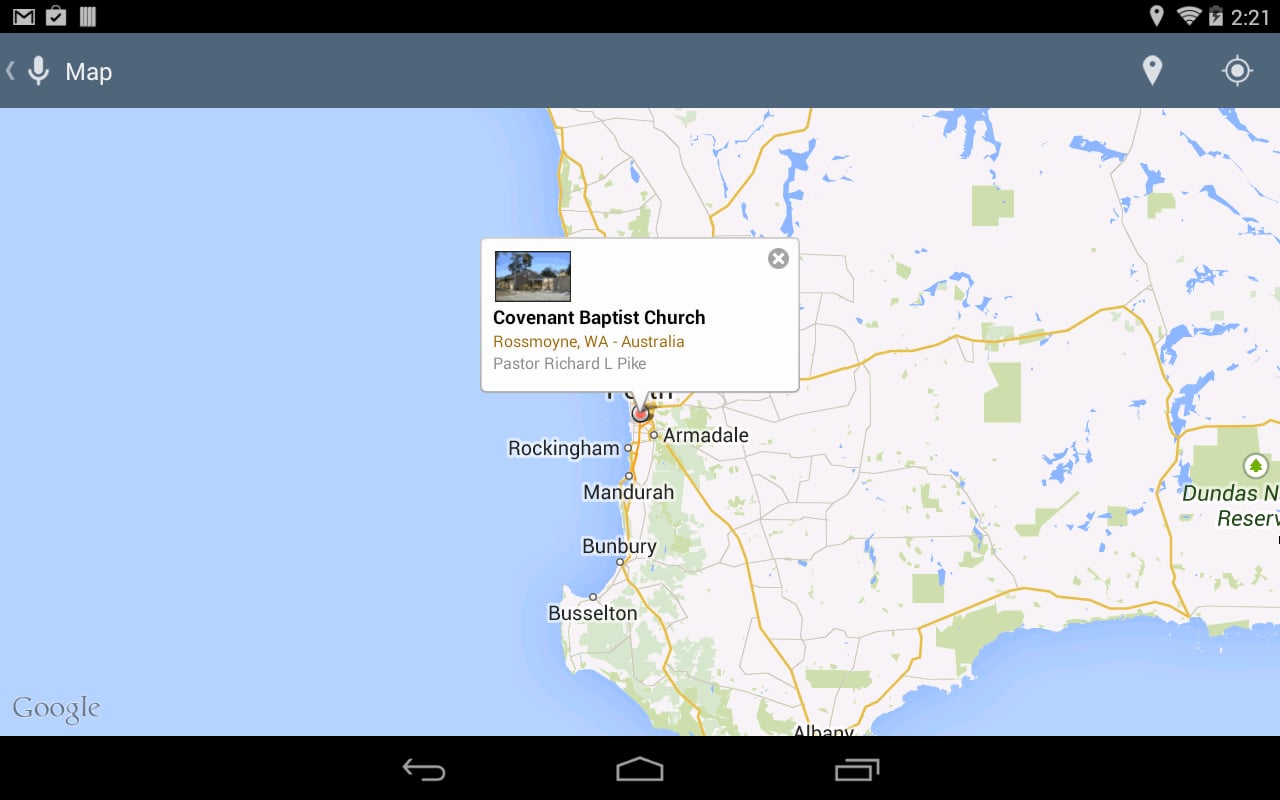Select the Bunbury map label
Screen dimensions: 1280x800
tap(619, 546)
